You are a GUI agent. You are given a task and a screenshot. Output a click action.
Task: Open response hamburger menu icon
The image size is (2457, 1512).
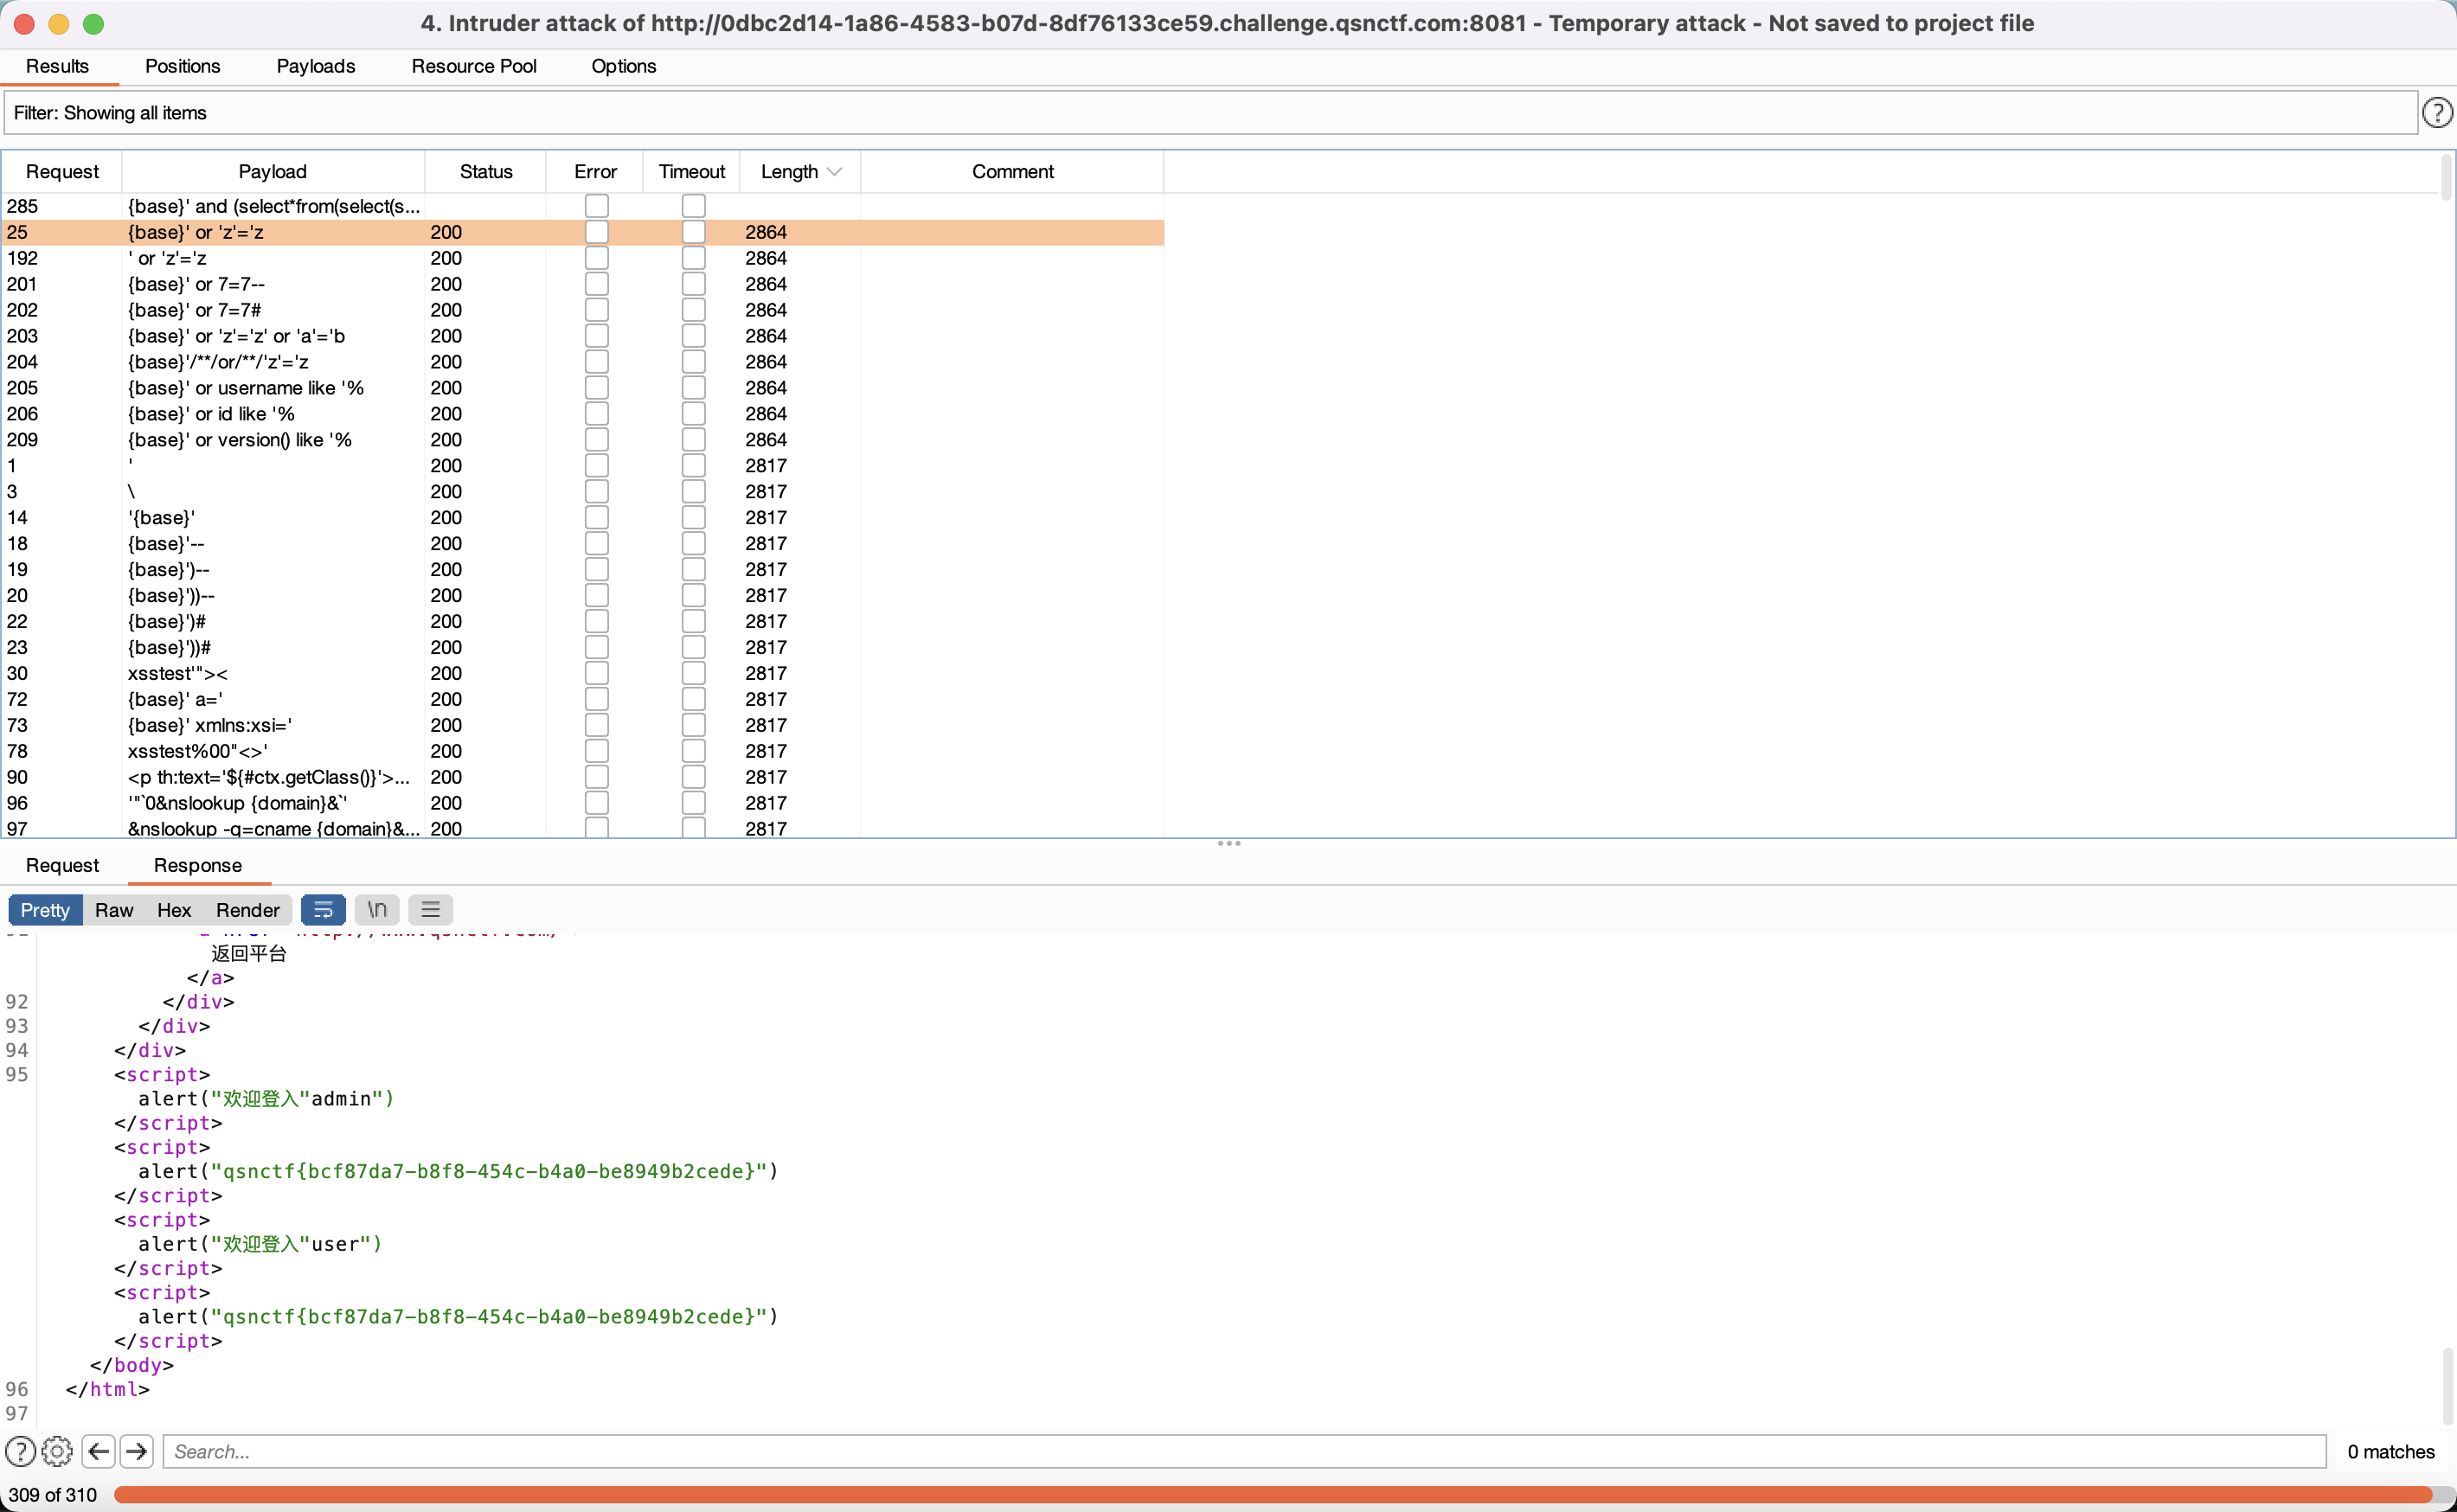(x=431, y=910)
